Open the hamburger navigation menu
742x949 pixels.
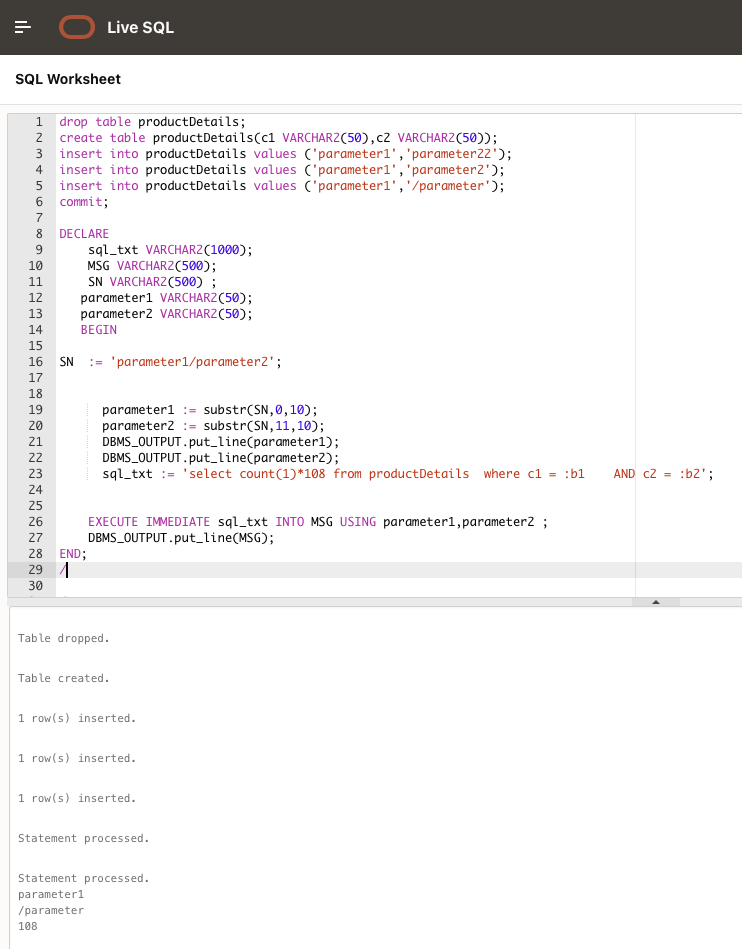pos(22,27)
